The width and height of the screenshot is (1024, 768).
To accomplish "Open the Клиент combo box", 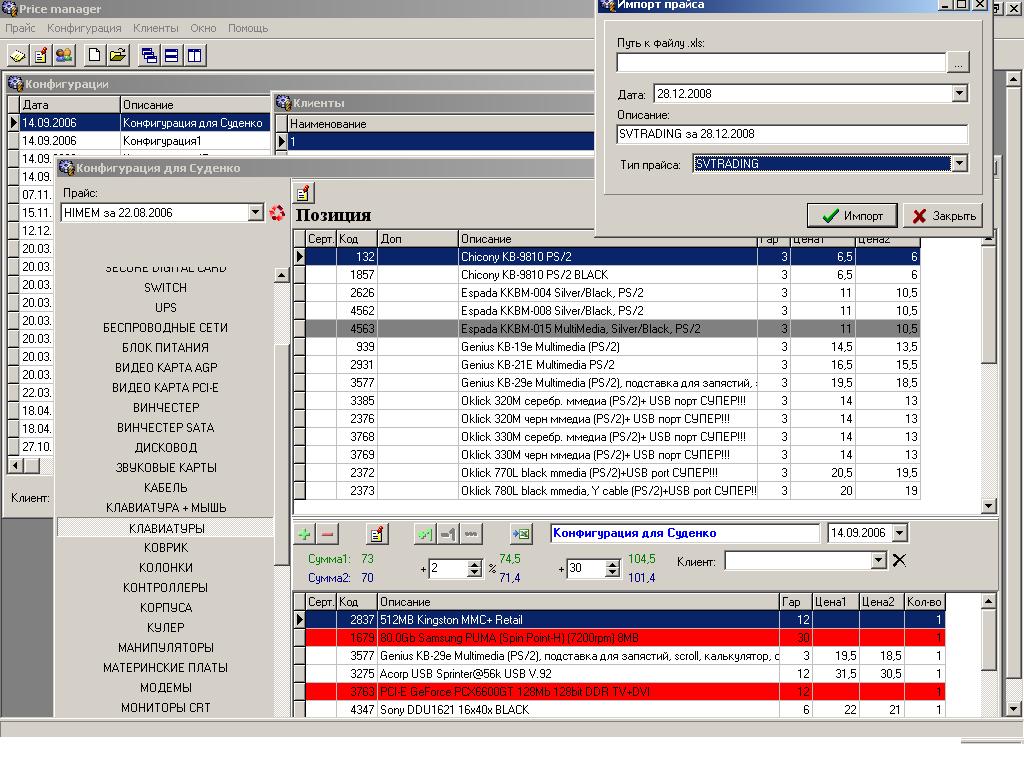I will 879,561.
